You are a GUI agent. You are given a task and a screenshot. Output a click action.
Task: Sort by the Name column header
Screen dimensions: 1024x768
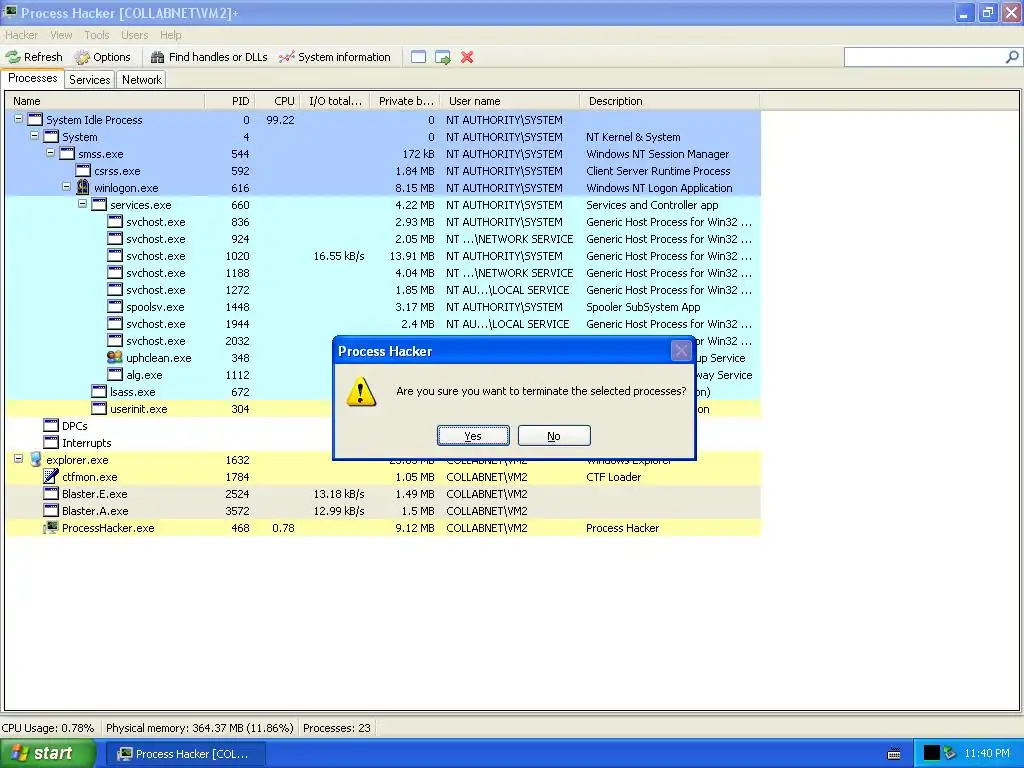(x=104, y=101)
